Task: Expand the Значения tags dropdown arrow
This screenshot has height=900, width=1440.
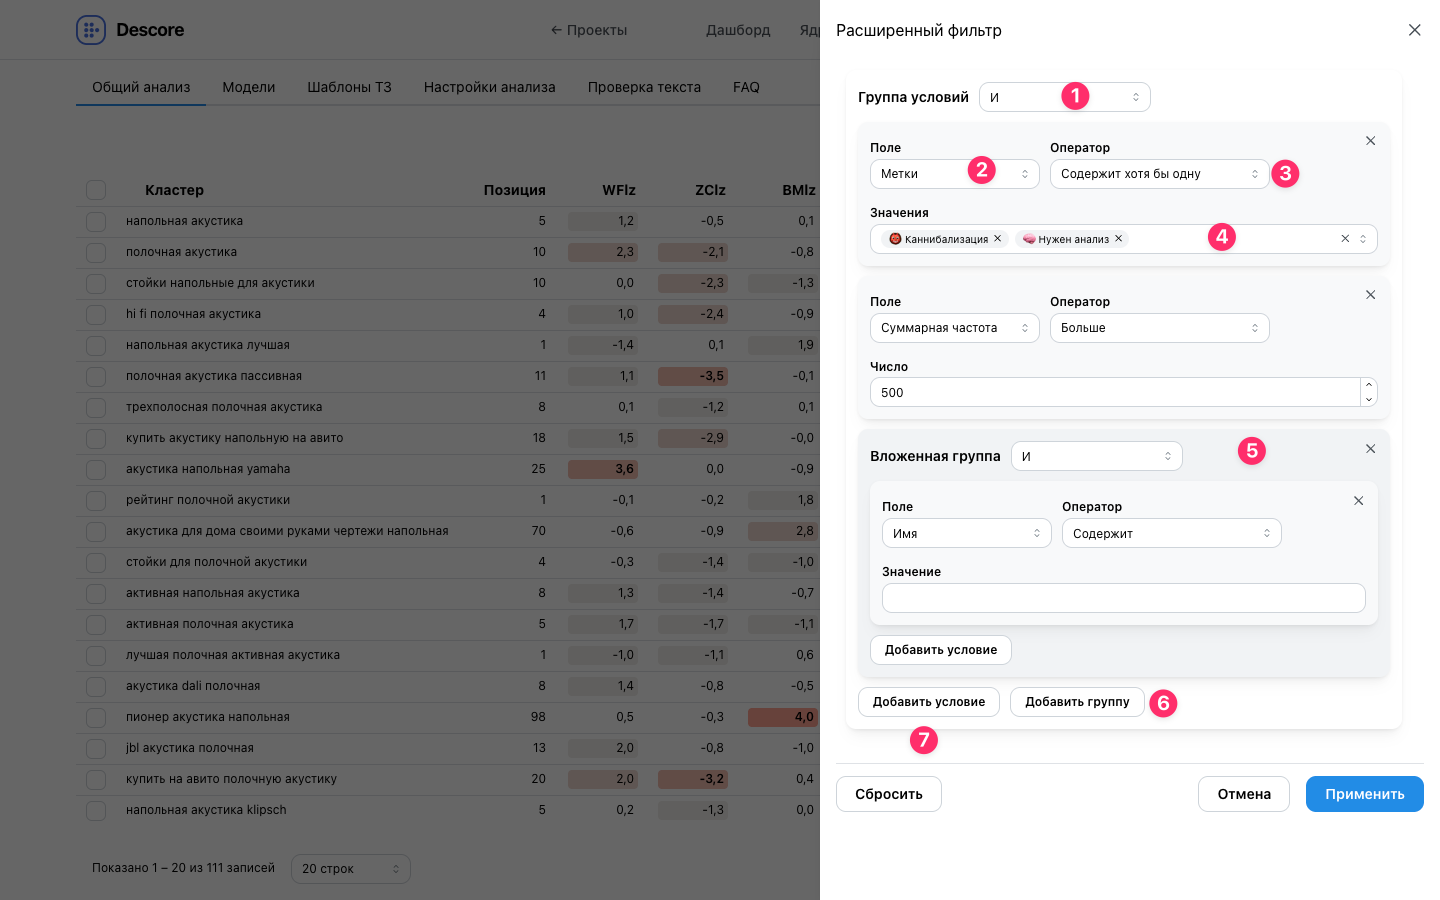Action: pos(1363,239)
